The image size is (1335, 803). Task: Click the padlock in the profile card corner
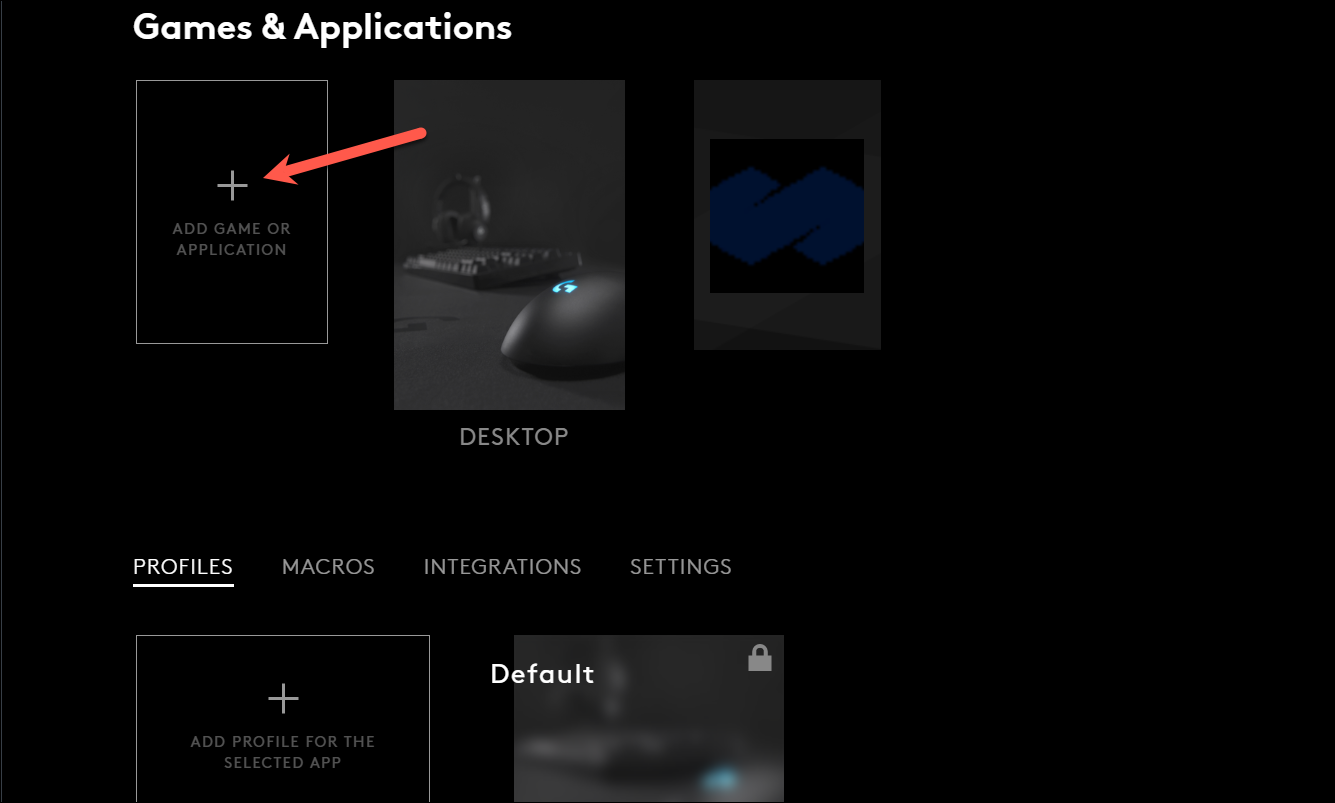point(759,657)
